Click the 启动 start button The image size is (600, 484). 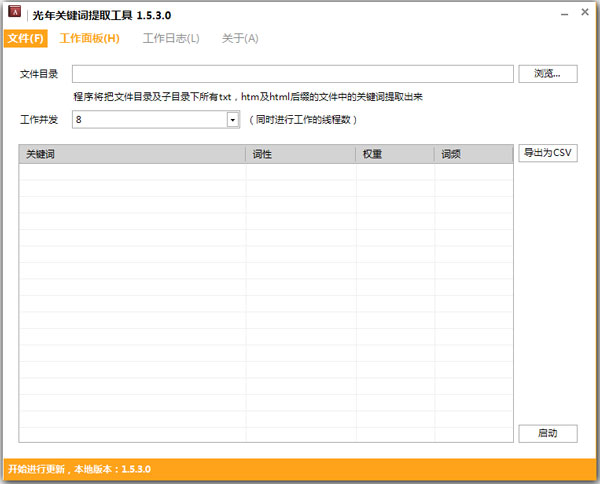point(548,433)
